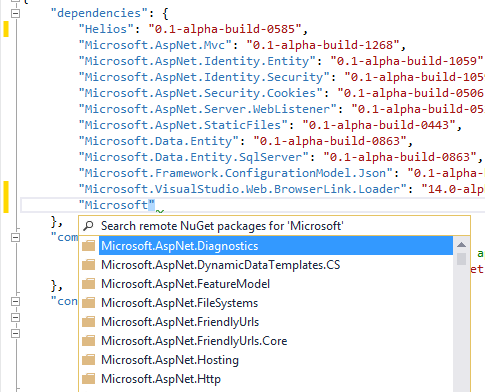Click the "Microsoft.AspNet.StaticFiles" key

(x=183, y=125)
